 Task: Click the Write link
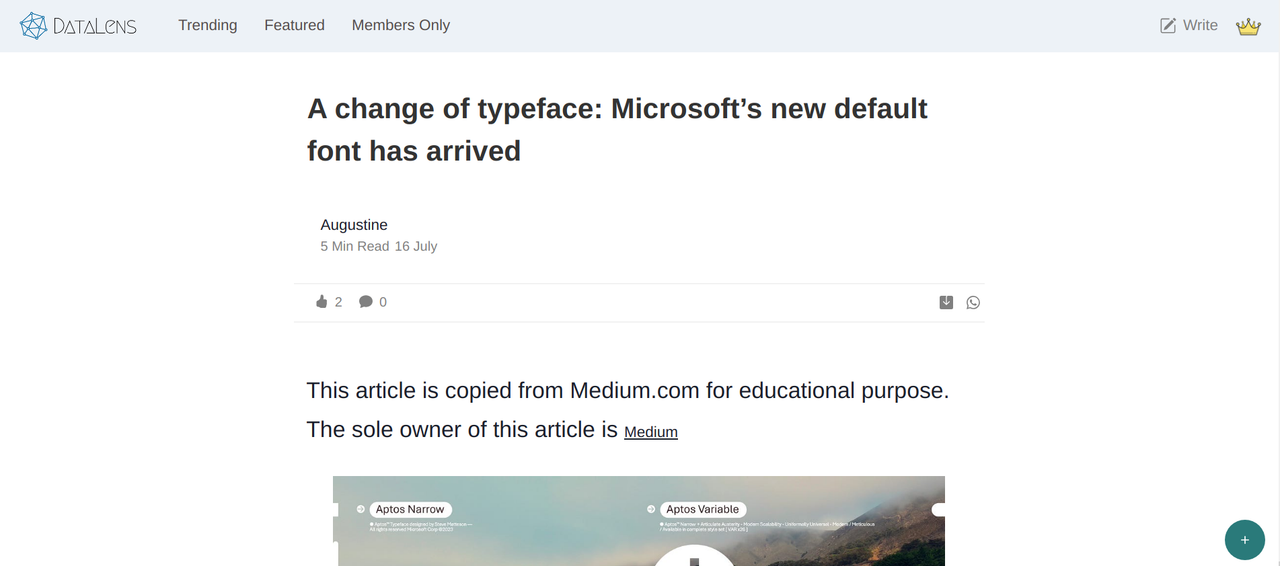tap(1200, 25)
